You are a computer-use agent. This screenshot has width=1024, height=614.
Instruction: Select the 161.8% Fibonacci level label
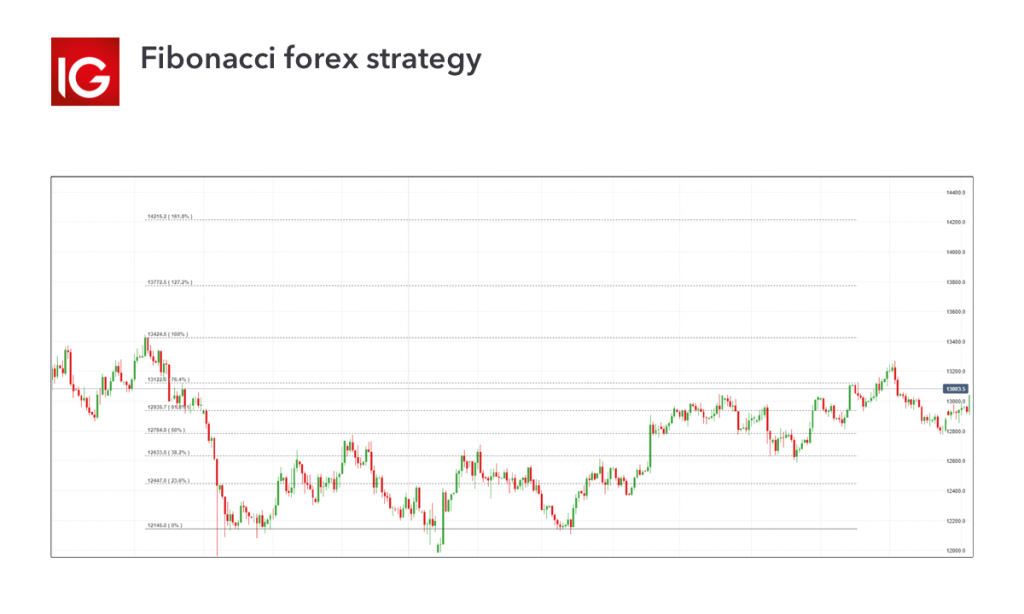pyautogui.click(x=169, y=216)
